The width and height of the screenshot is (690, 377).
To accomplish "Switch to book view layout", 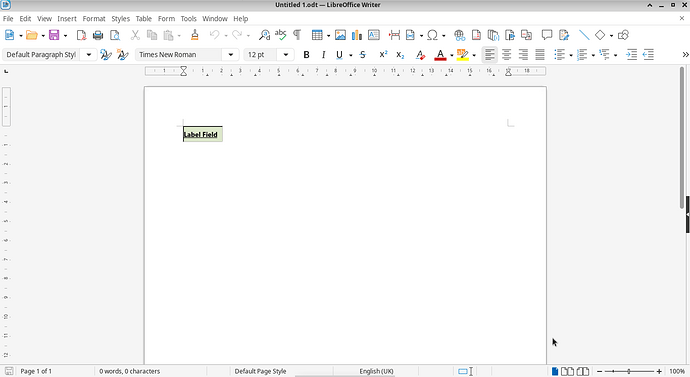I will pyautogui.click(x=583, y=371).
